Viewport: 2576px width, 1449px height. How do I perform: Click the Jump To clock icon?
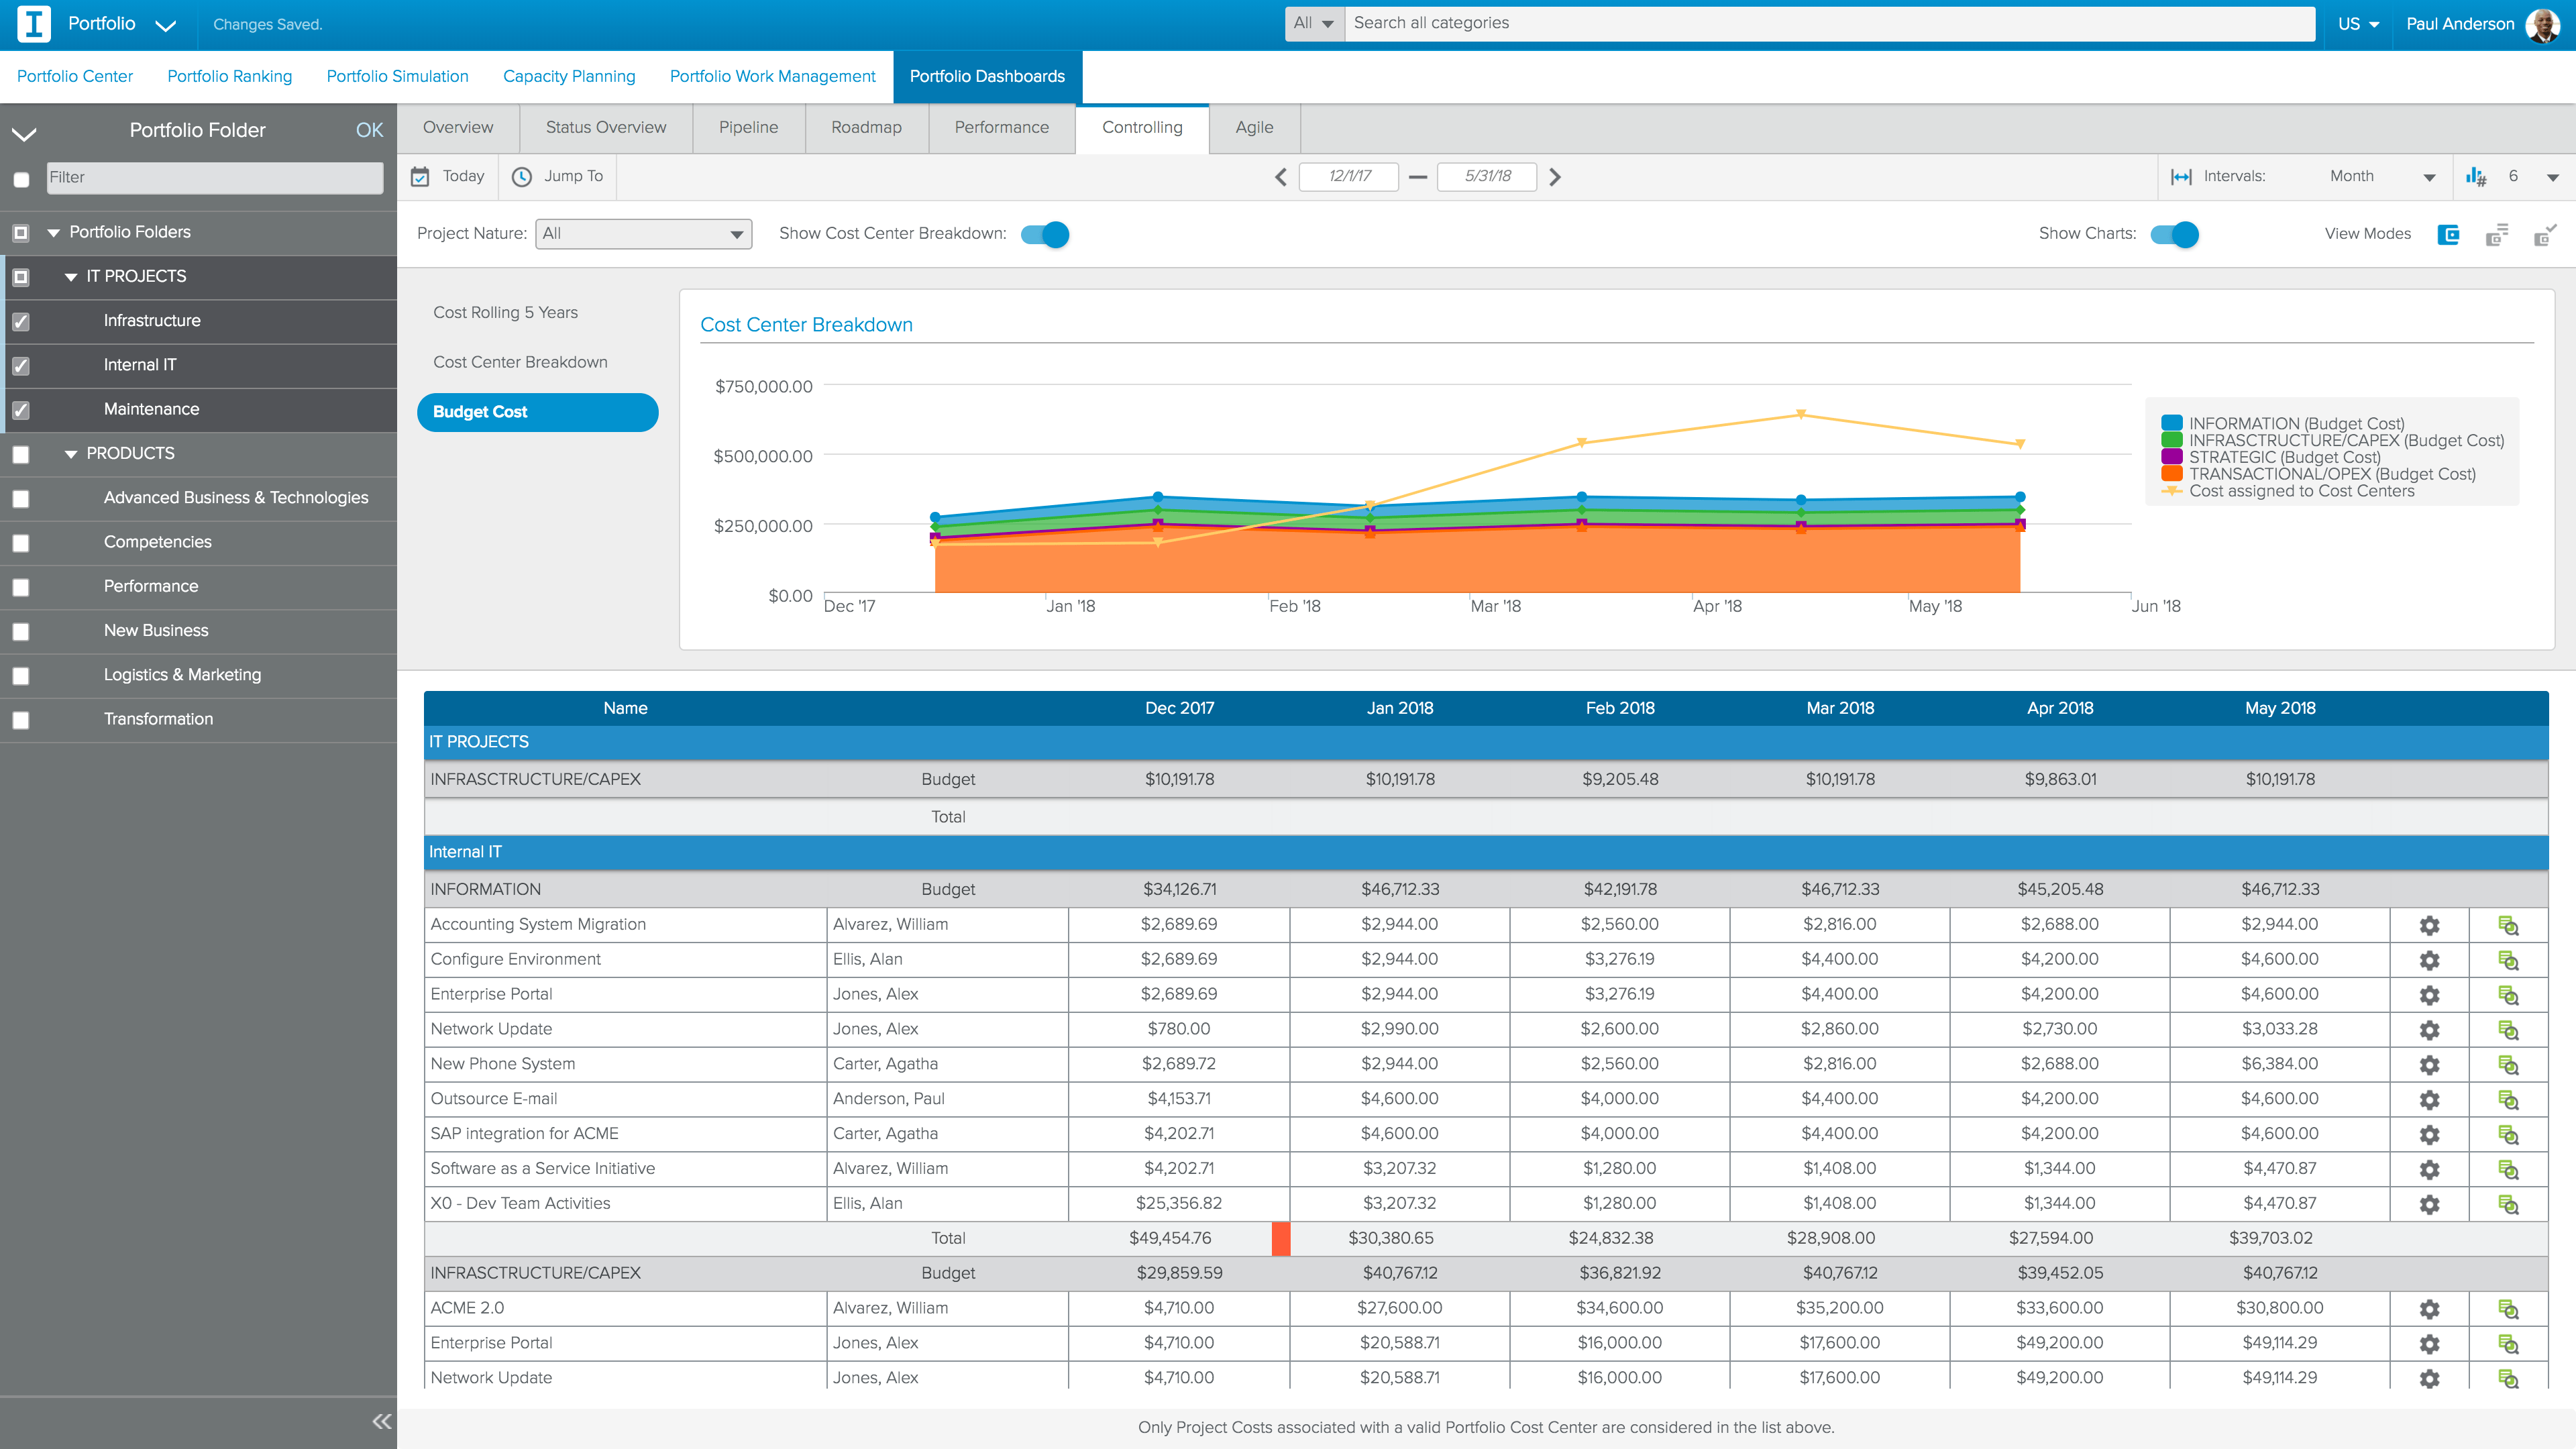click(522, 176)
